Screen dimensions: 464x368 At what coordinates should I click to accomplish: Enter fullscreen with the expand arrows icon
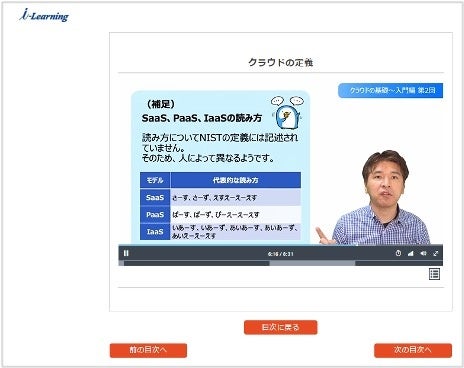(436, 253)
